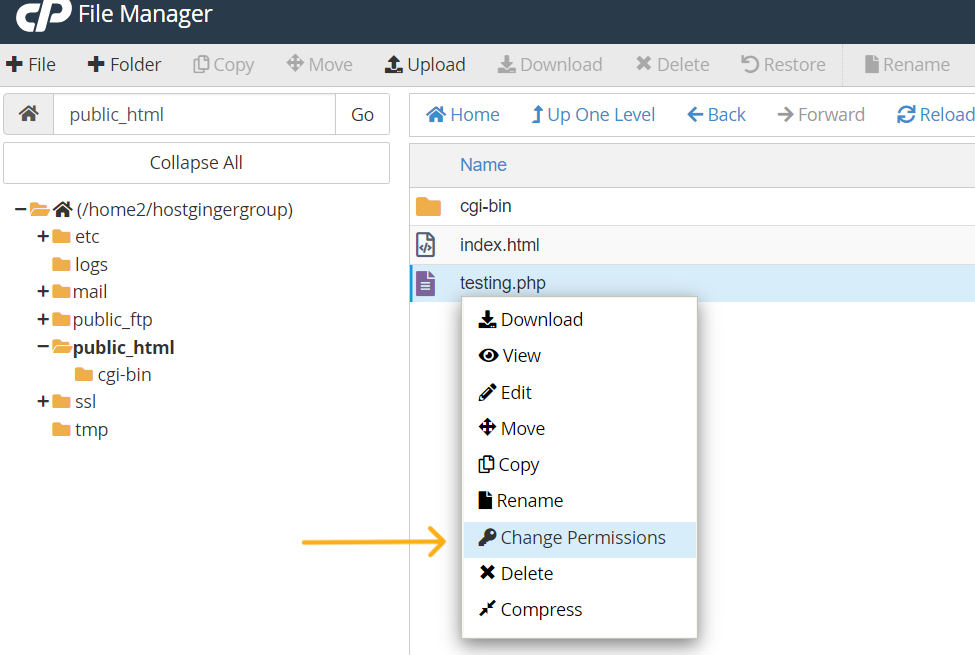The image size is (975, 655).
Task: Collapse the public_html tree node
Action: click(43, 346)
